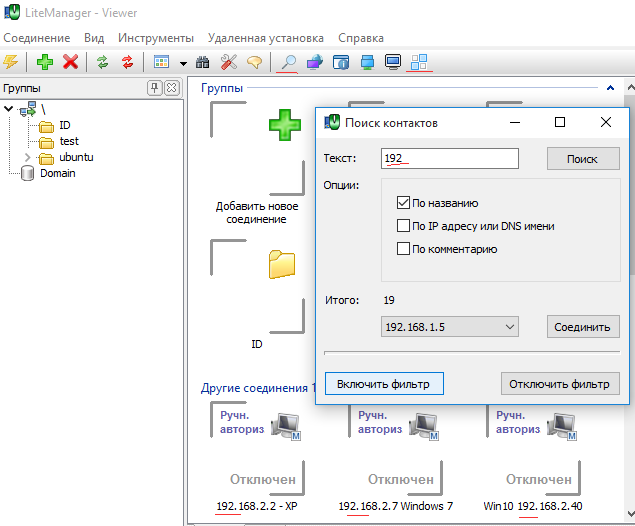Open the Удаленная установка menu
The image size is (635, 526).
(266, 38)
